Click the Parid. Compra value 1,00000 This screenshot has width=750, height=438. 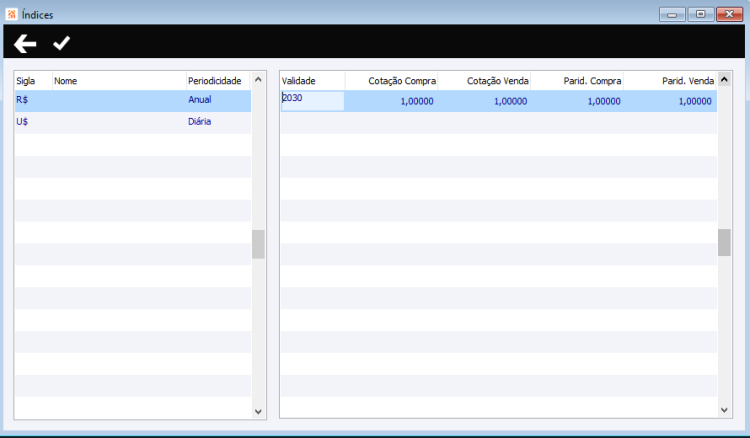604,101
